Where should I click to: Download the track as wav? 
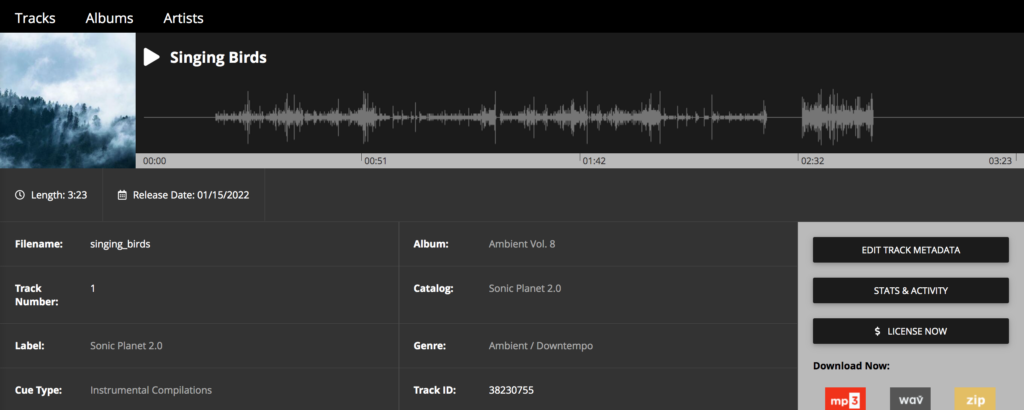point(910,400)
